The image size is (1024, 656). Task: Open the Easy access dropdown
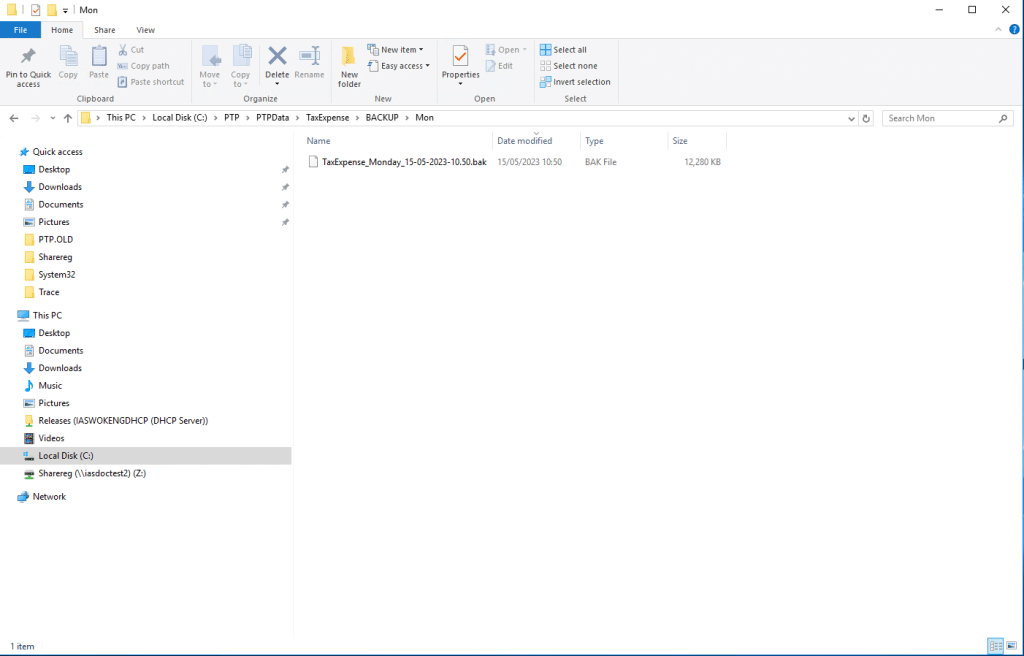pyautogui.click(x=399, y=66)
